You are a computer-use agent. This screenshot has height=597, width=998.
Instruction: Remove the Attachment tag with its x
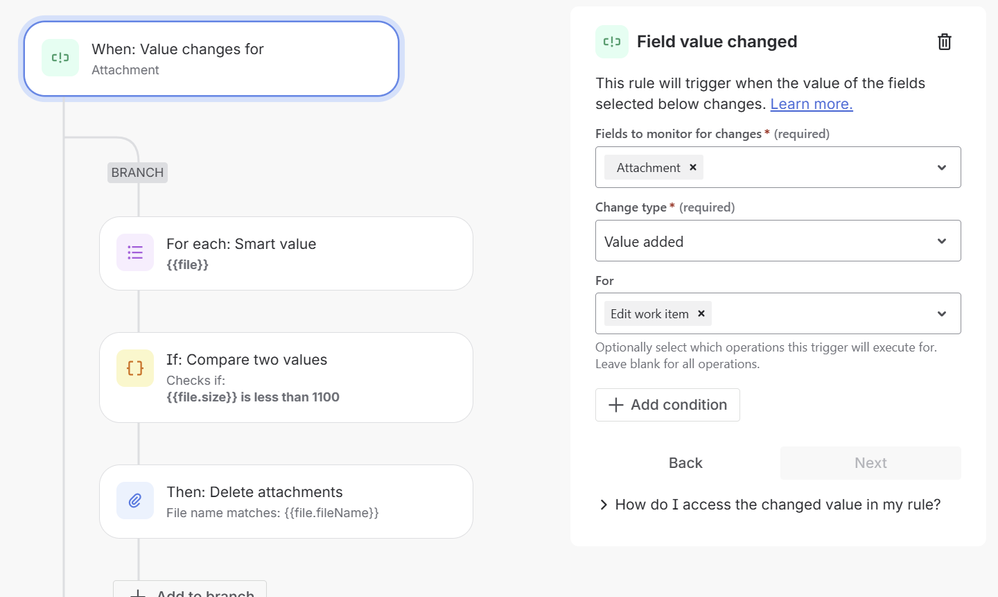[x=693, y=168]
